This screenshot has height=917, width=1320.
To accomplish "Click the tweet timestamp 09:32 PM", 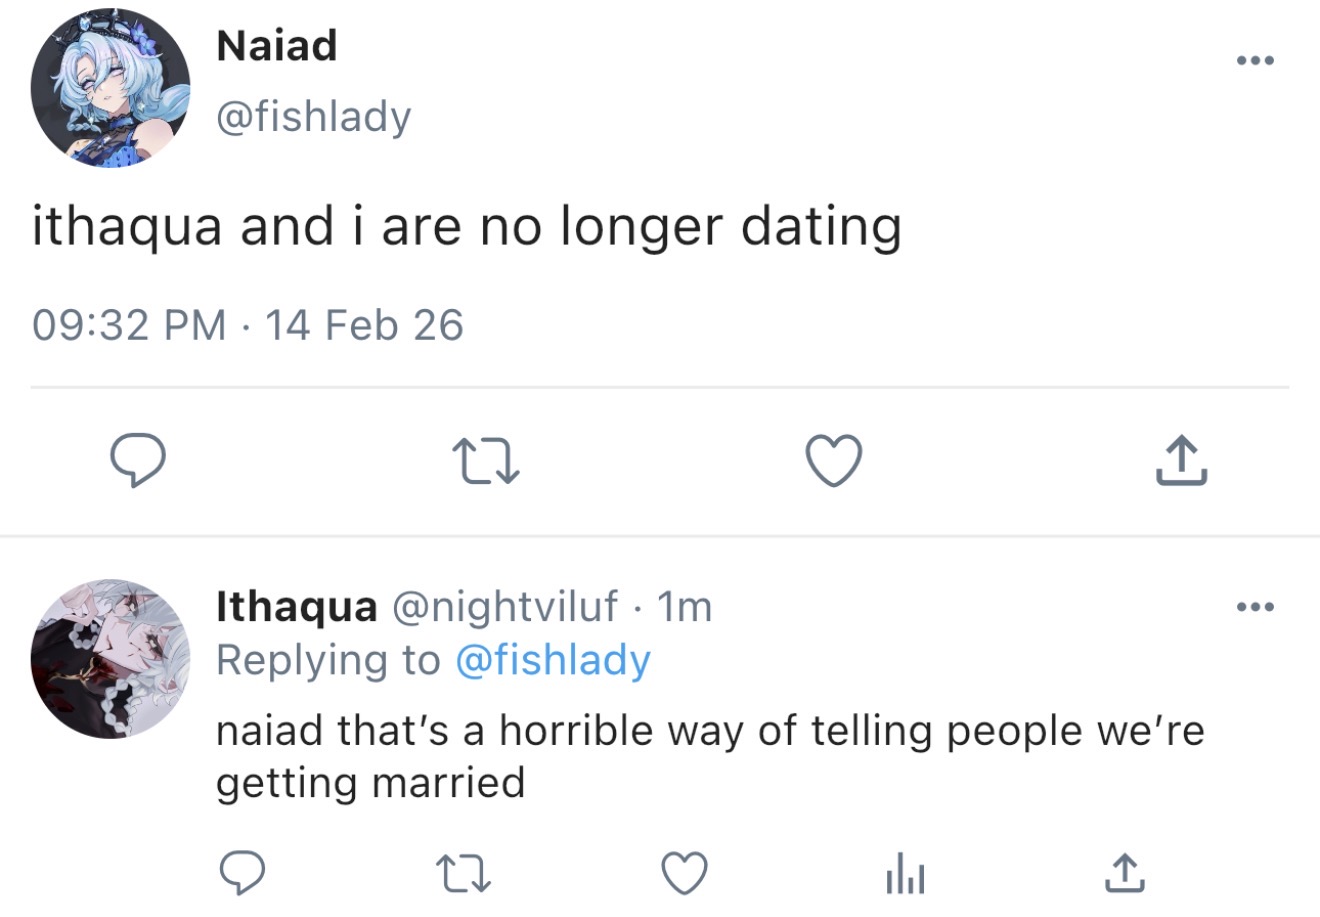I will click(129, 325).
